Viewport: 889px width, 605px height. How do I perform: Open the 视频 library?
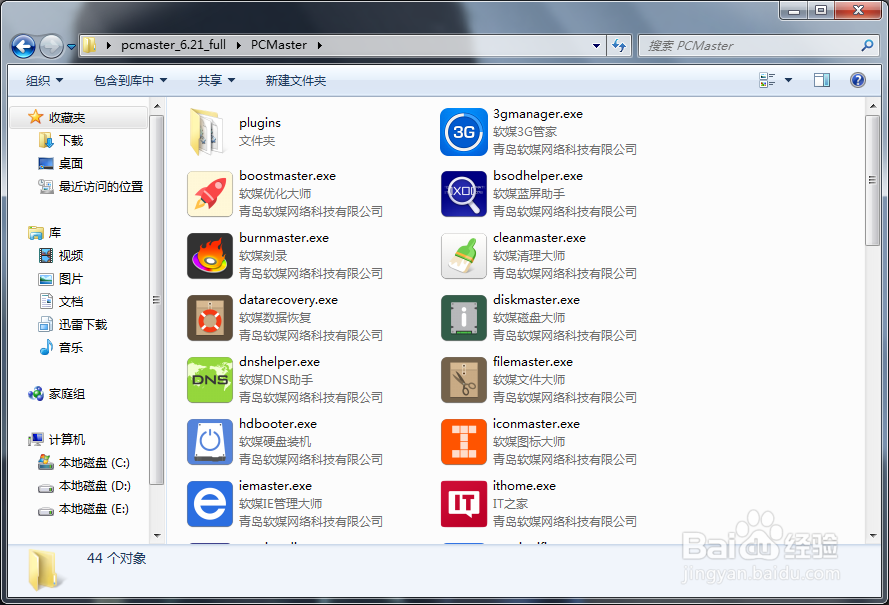point(71,256)
